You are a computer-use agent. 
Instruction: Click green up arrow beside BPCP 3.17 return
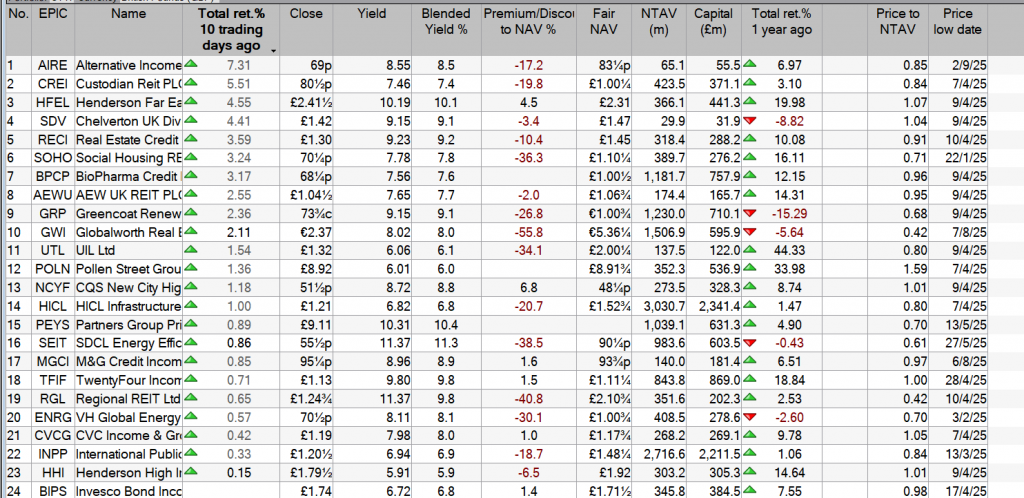[x=191, y=175]
